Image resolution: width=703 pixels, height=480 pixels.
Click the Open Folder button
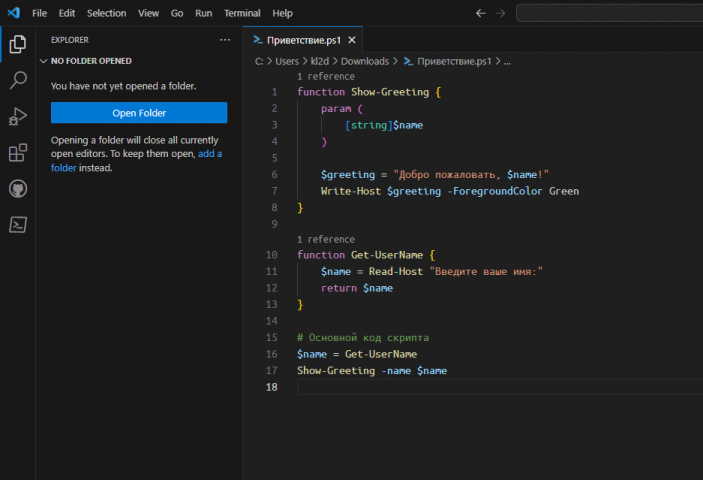(139, 113)
